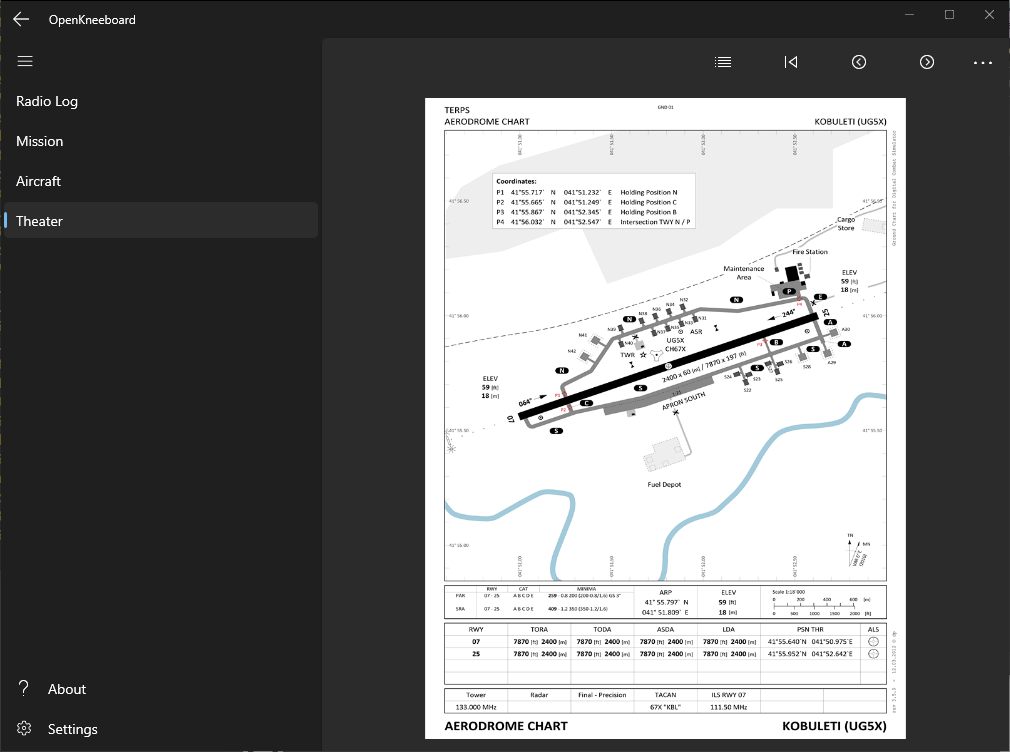
Task: Open Settings from the sidebar
Action: (x=73, y=729)
